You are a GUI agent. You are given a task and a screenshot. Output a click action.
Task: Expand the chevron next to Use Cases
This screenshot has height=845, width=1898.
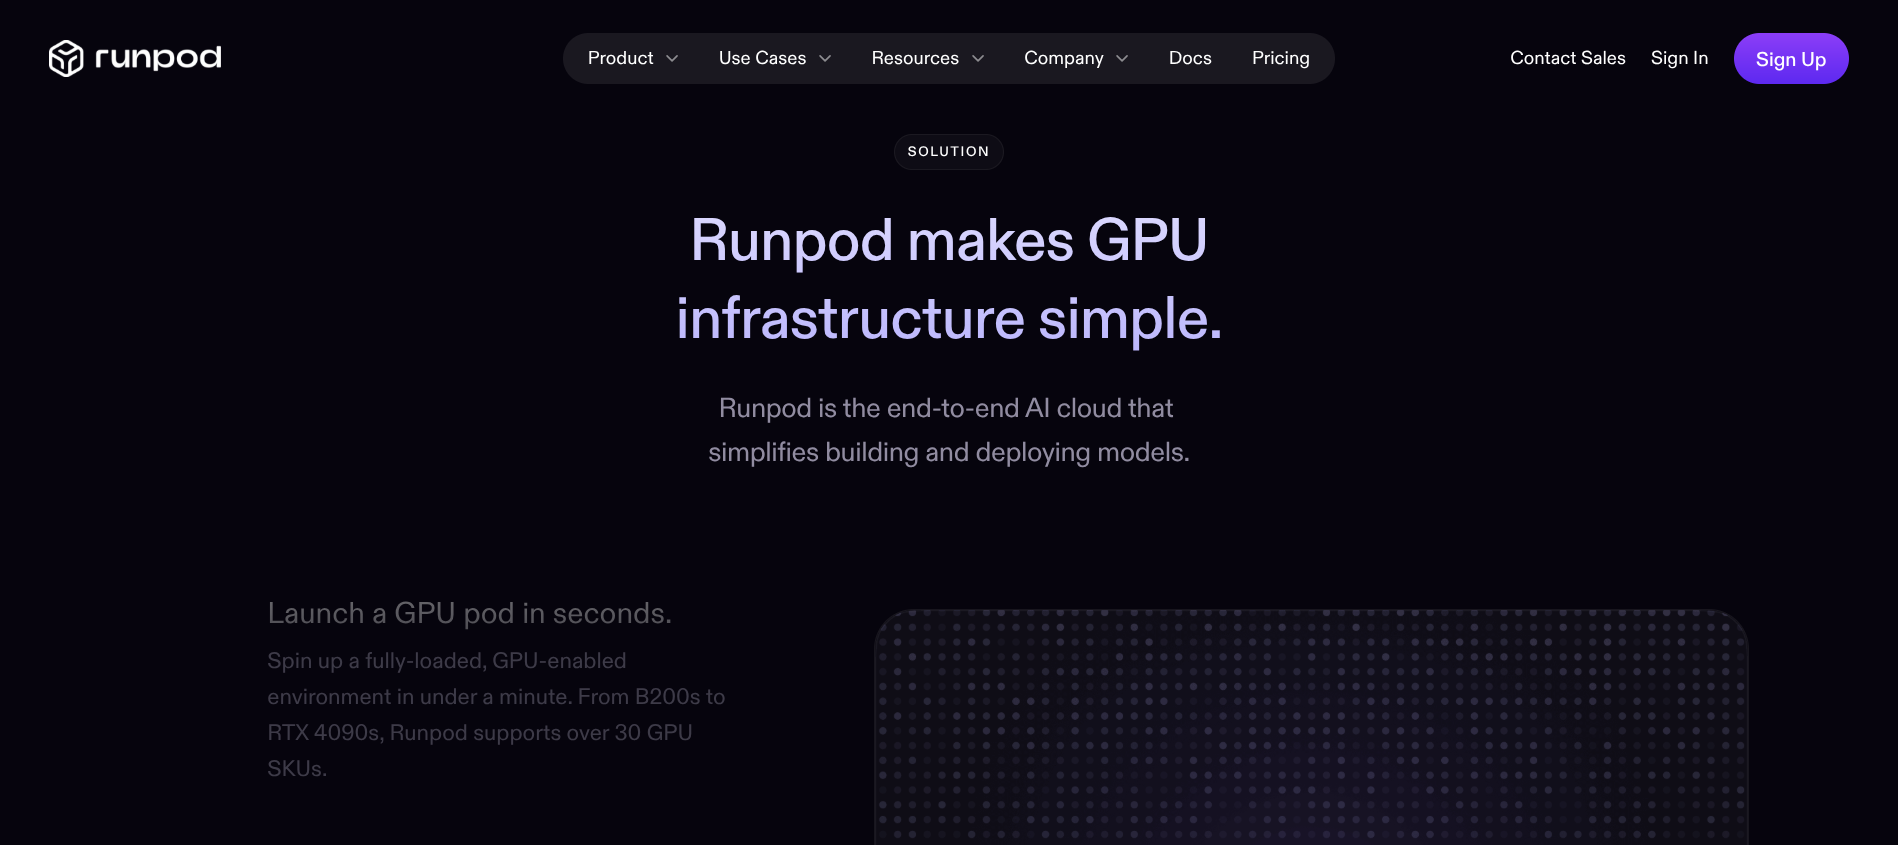click(825, 59)
